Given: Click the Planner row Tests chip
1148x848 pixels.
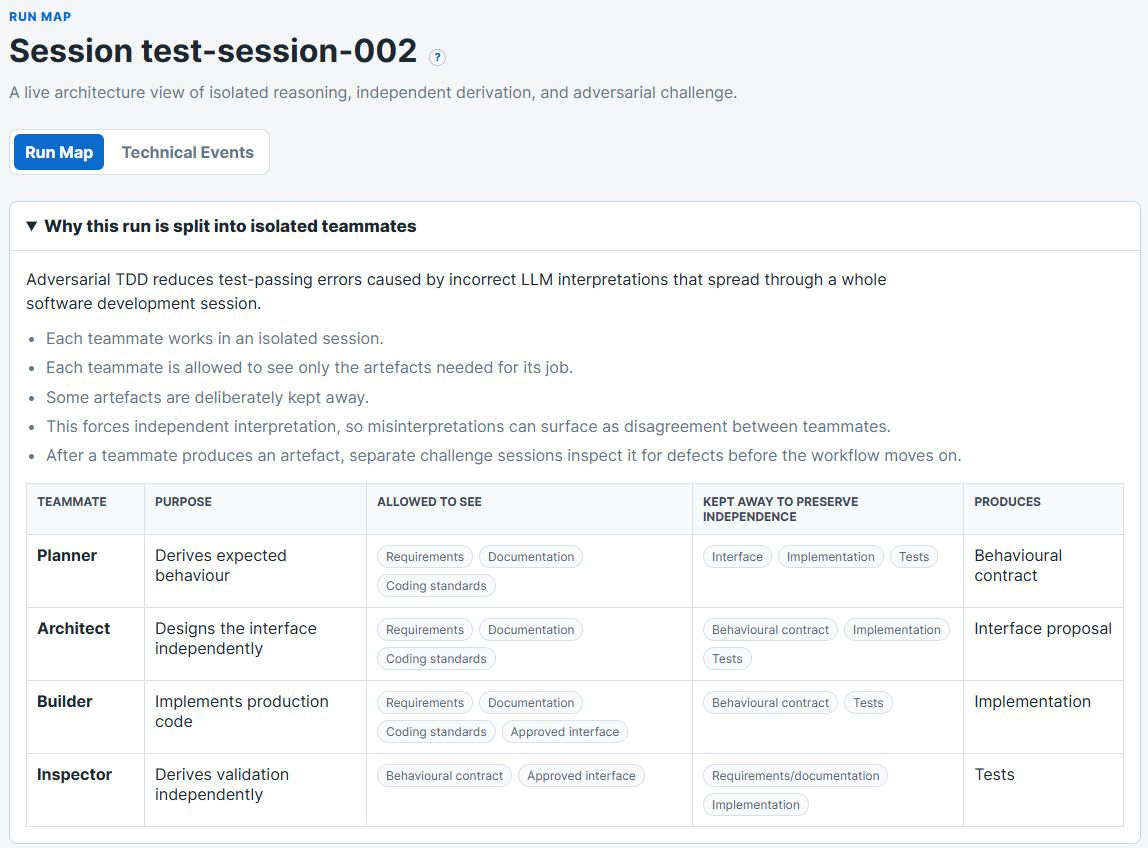Looking at the screenshot, I should (x=914, y=557).
